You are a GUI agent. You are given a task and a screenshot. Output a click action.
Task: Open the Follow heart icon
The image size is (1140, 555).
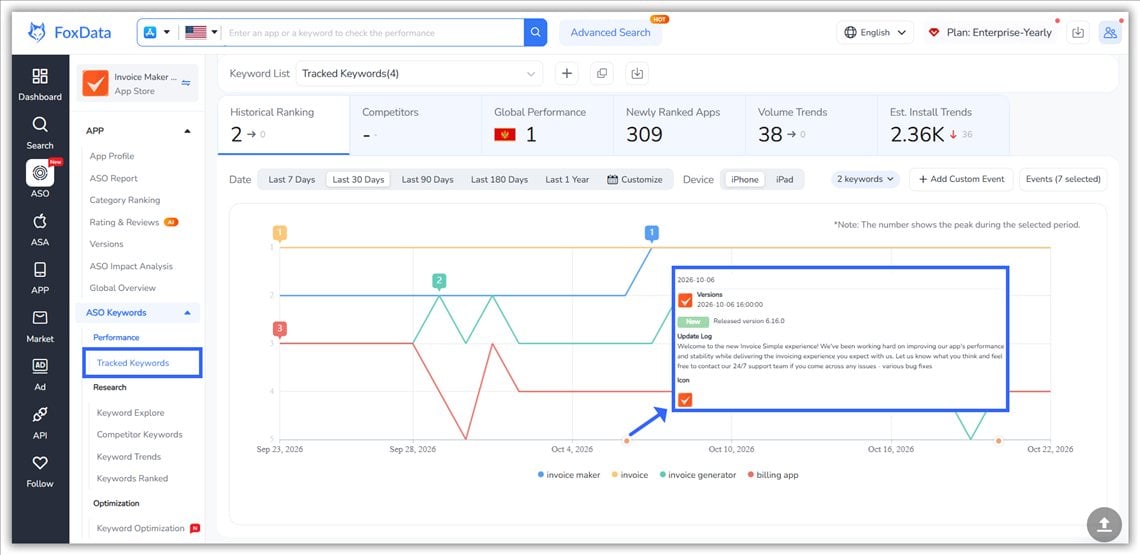pos(40,463)
